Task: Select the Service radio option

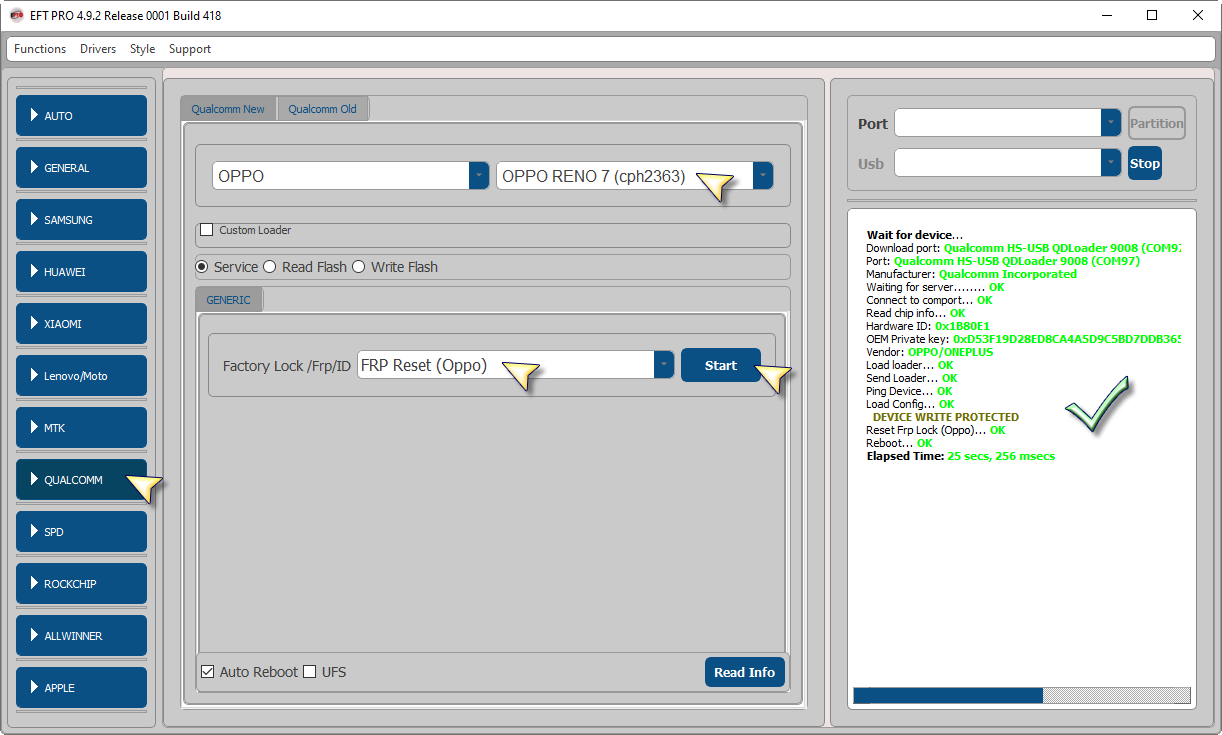Action: coord(202,267)
